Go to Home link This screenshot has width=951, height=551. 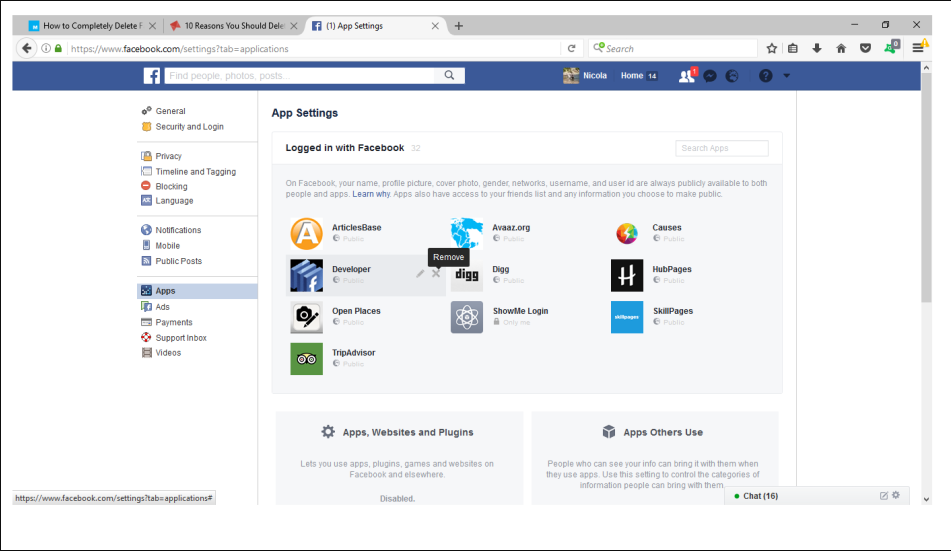(x=631, y=76)
